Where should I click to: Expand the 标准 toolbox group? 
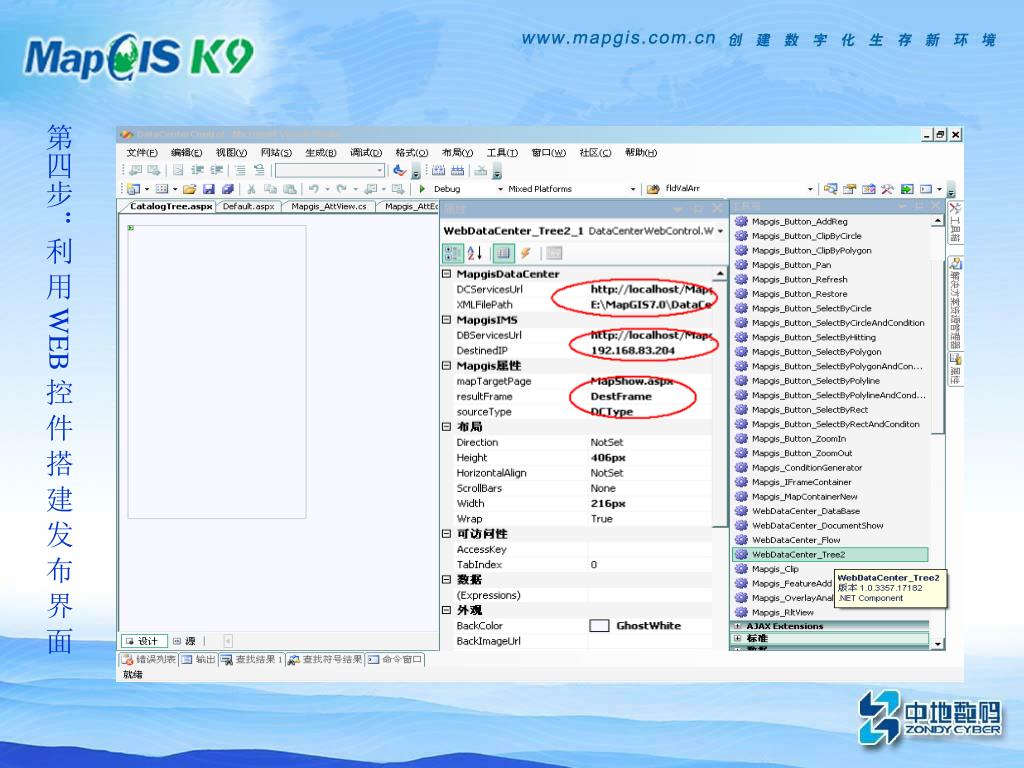pyautogui.click(x=738, y=638)
